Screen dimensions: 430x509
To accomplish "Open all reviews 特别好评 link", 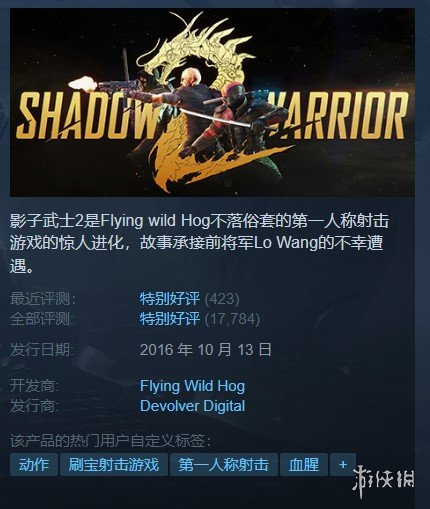I will [x=170, y=319].
